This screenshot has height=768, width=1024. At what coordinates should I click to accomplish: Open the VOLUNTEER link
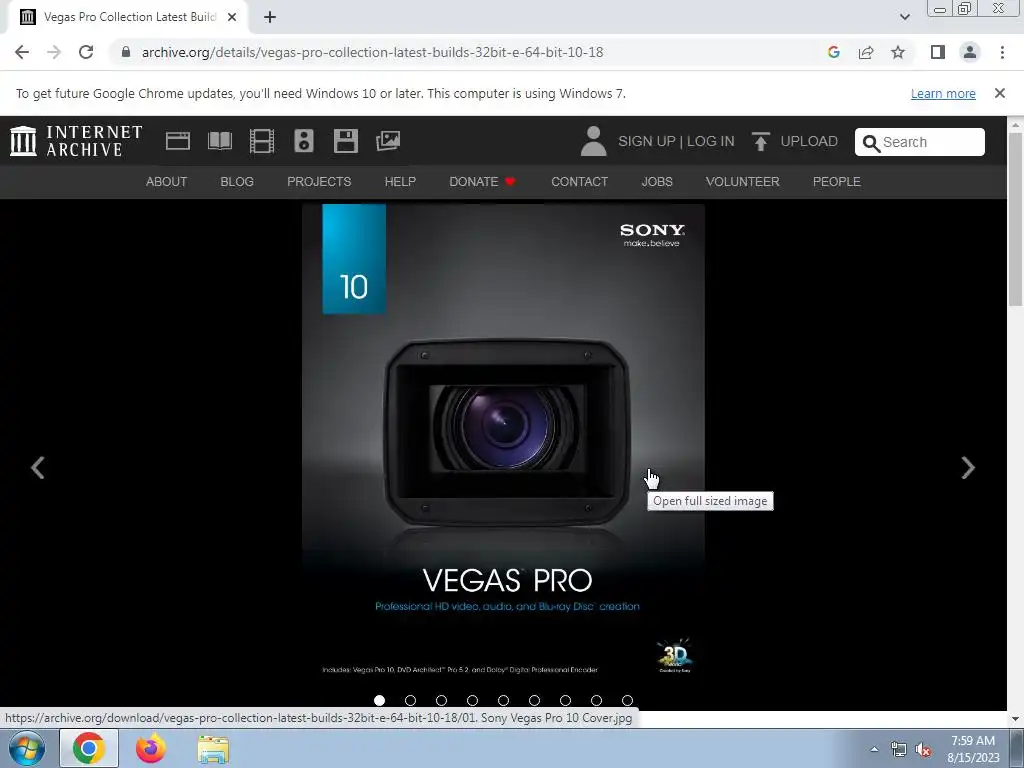pyautogui.click(x=743, y=182)
